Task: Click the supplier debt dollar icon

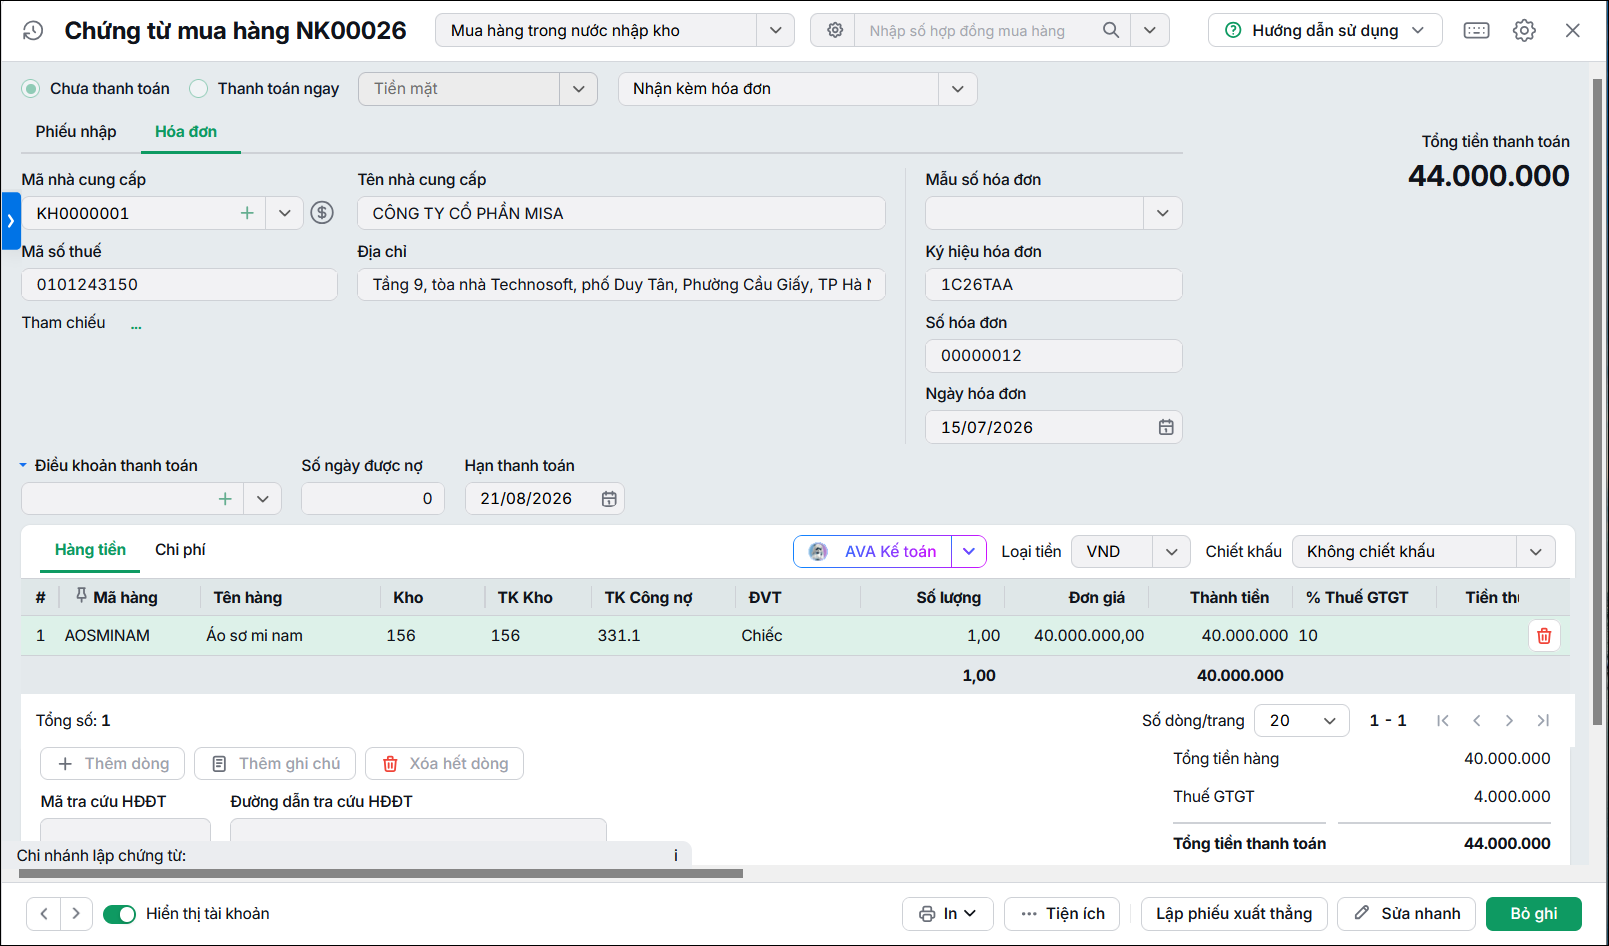Action: (x=322, y=213)
